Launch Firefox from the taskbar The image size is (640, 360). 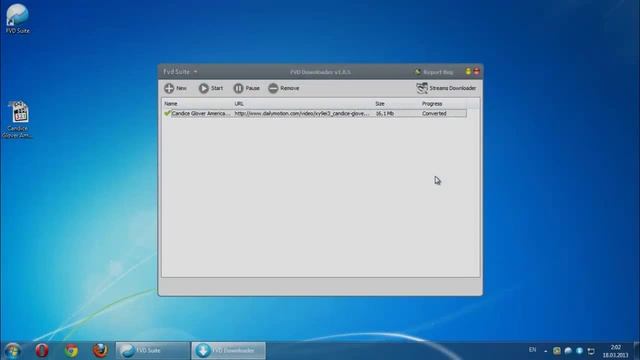(x=100, y=351)
